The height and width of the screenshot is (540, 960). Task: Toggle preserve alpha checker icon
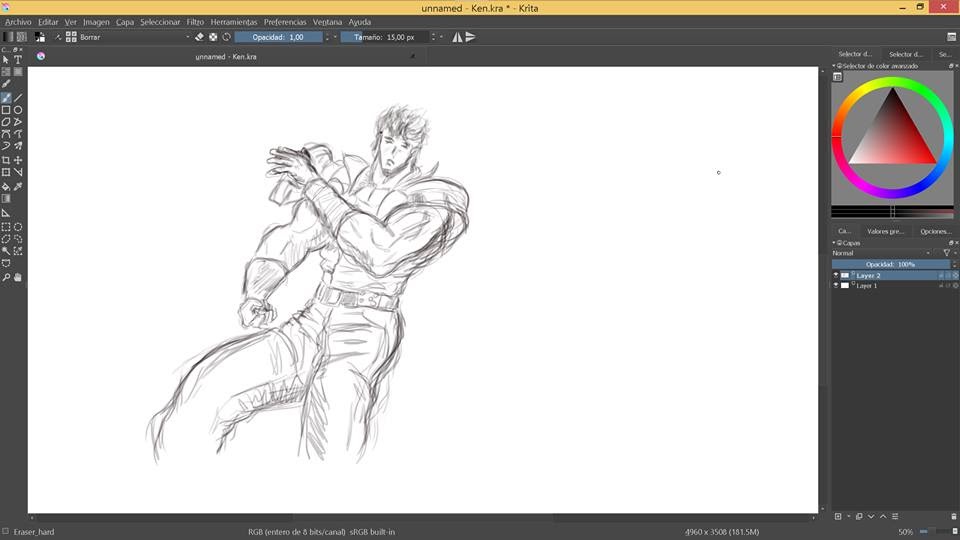213,37
